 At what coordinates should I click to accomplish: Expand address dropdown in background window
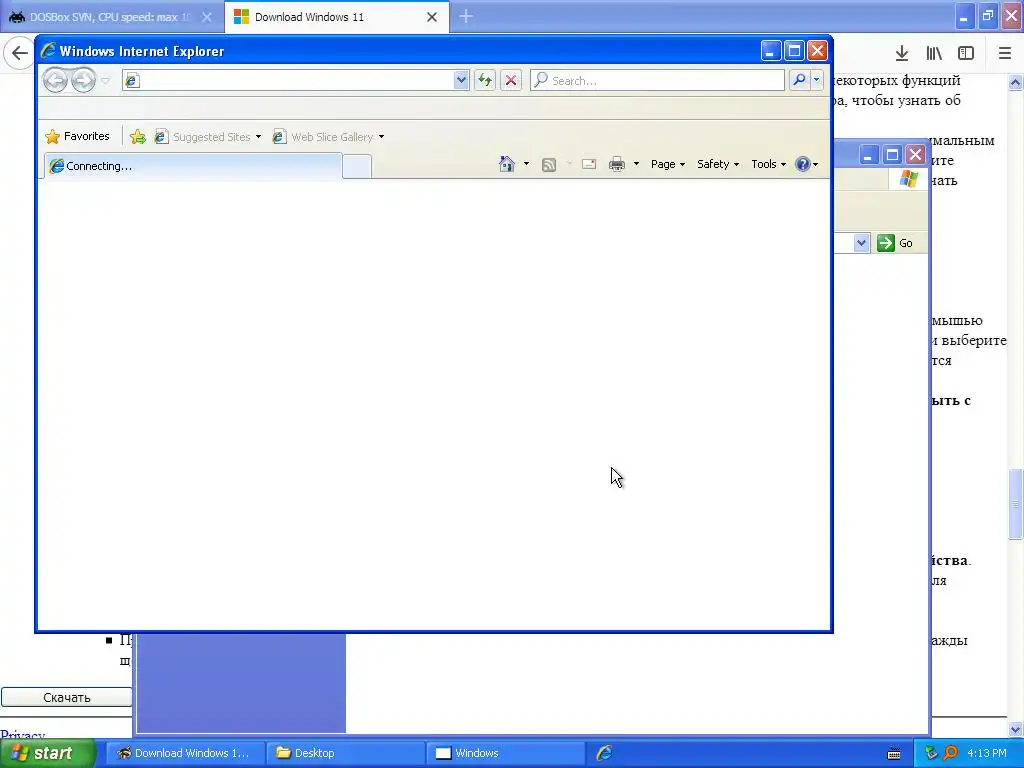tap(861, 243)
